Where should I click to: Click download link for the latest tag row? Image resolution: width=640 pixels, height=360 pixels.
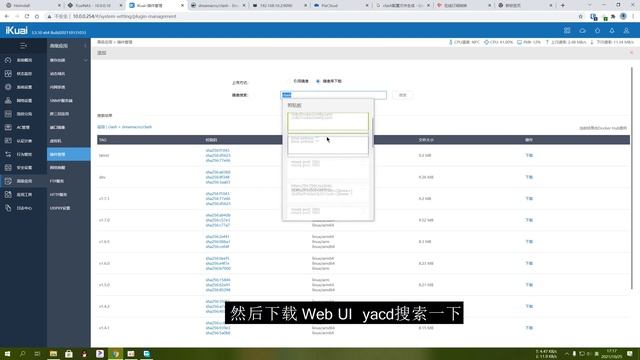click(529, 156)
